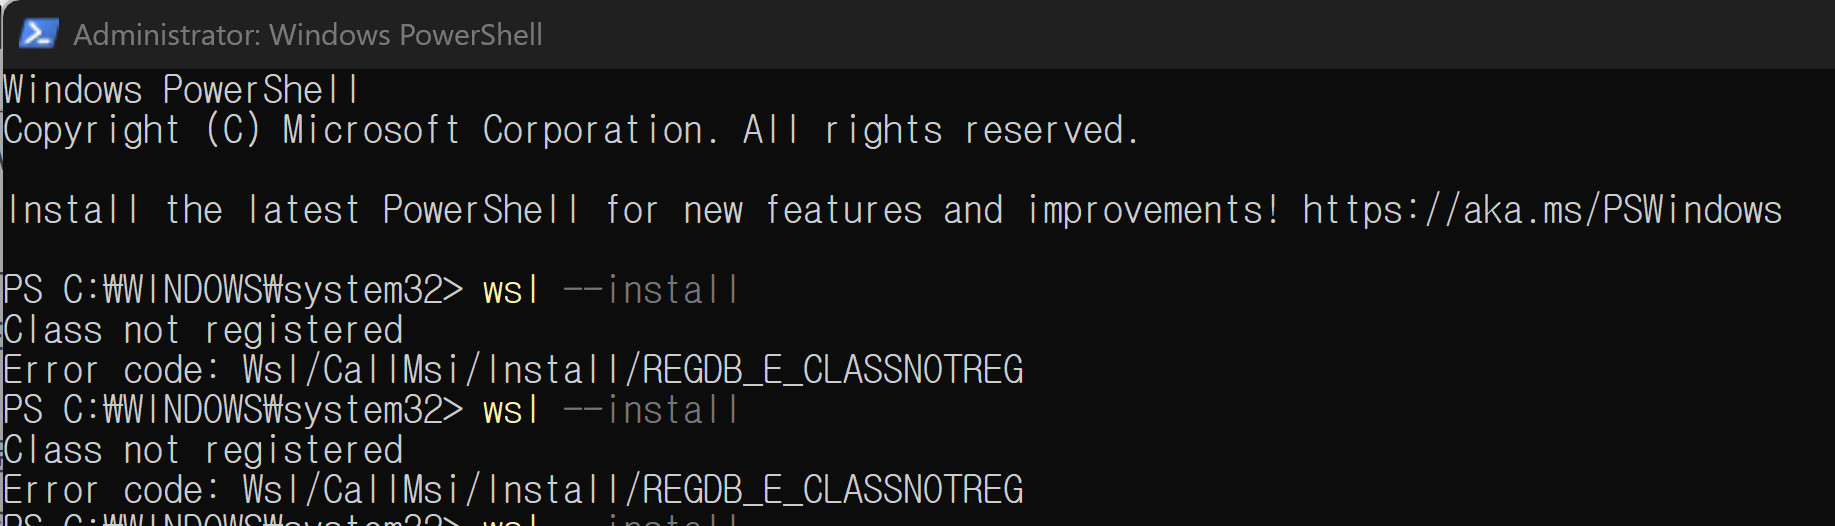
Task: Click the second yellow wsl command
Action: pos(511,411)
